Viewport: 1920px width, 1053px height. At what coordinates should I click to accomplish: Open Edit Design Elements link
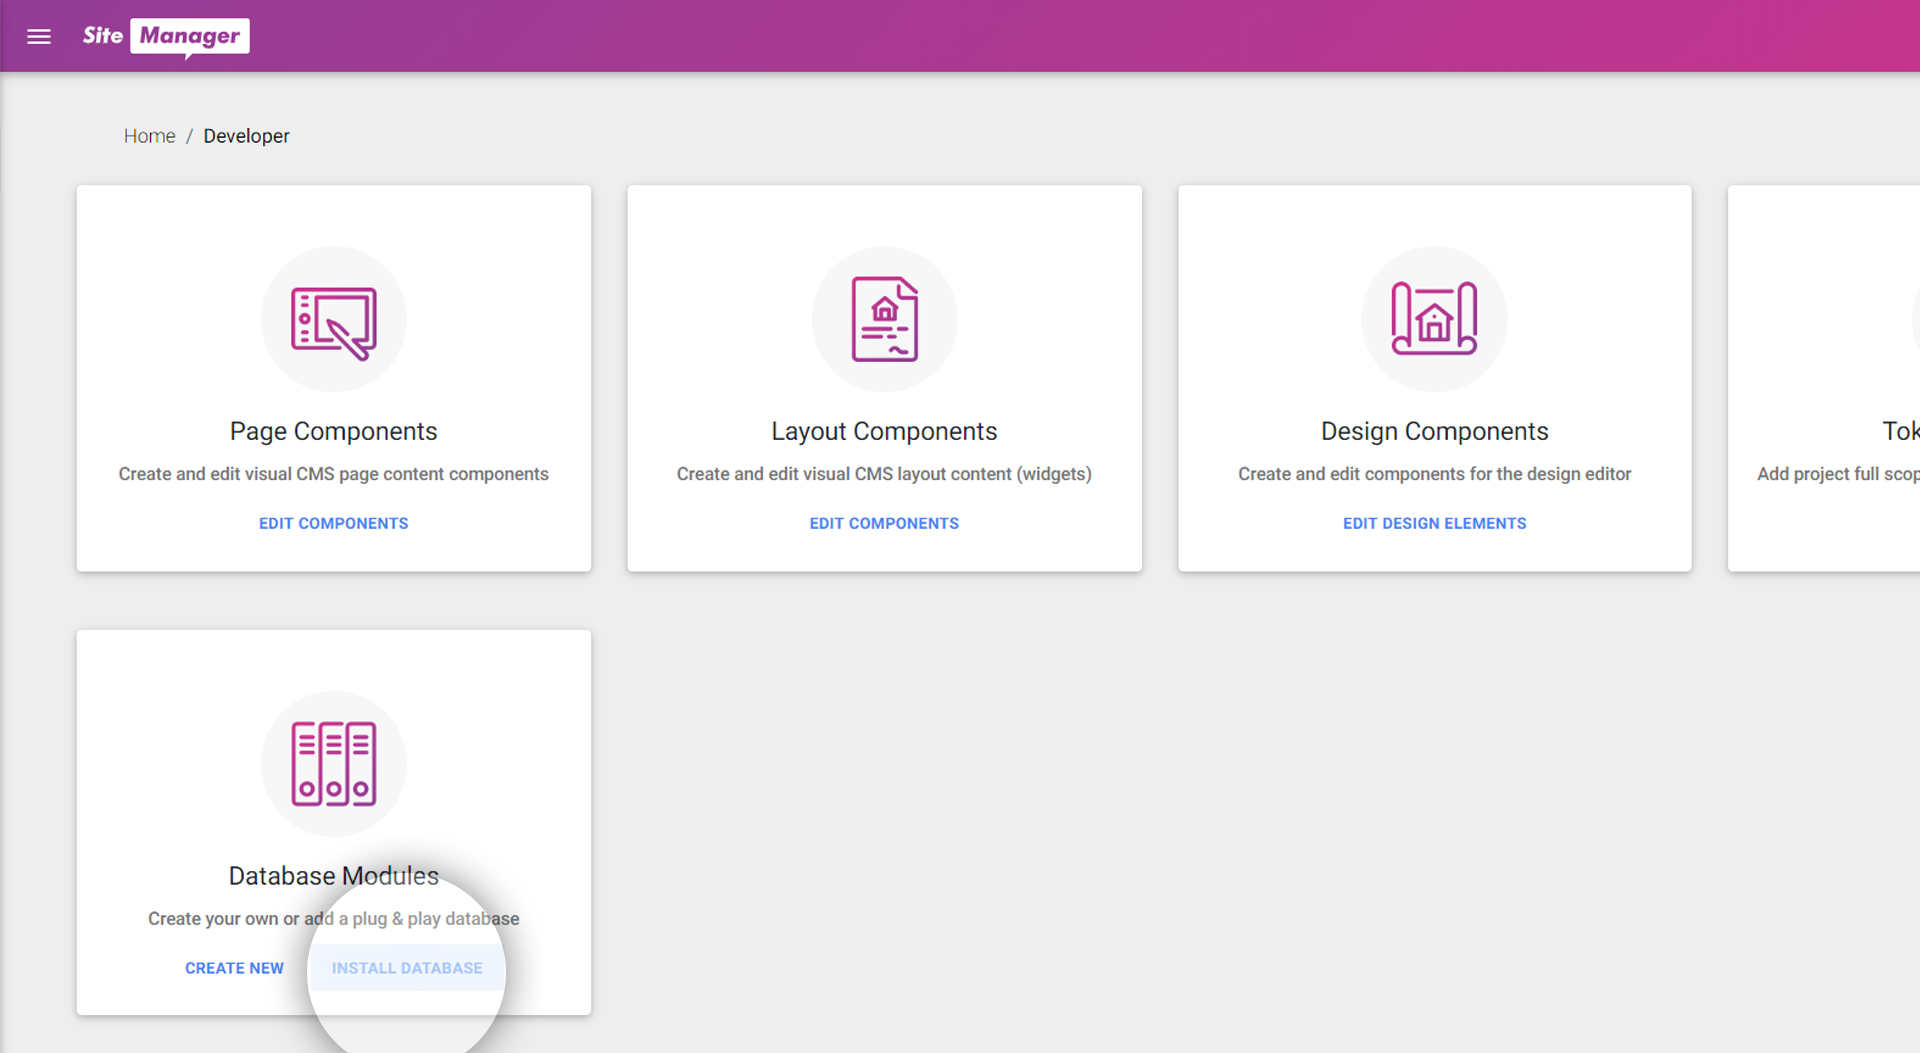(1434, 523)
